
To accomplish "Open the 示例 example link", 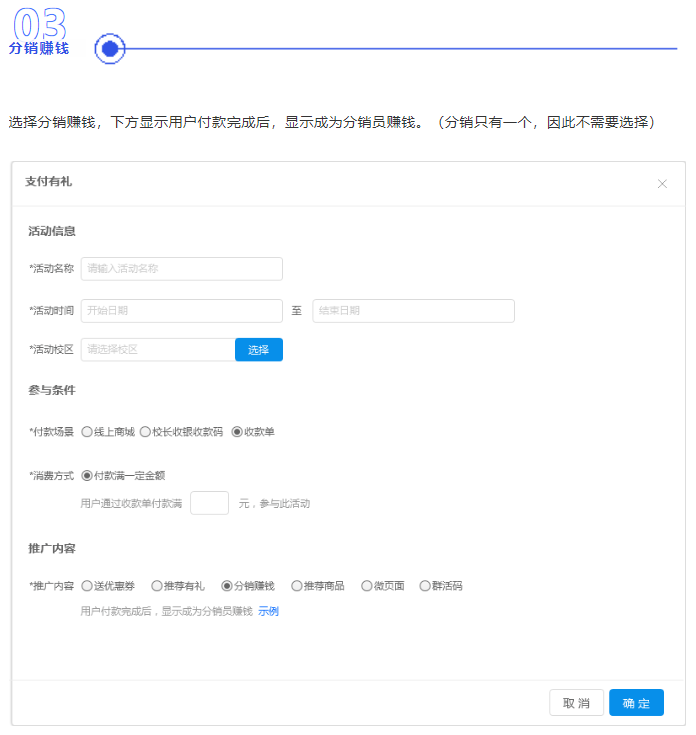I will (x=268, y=611).
